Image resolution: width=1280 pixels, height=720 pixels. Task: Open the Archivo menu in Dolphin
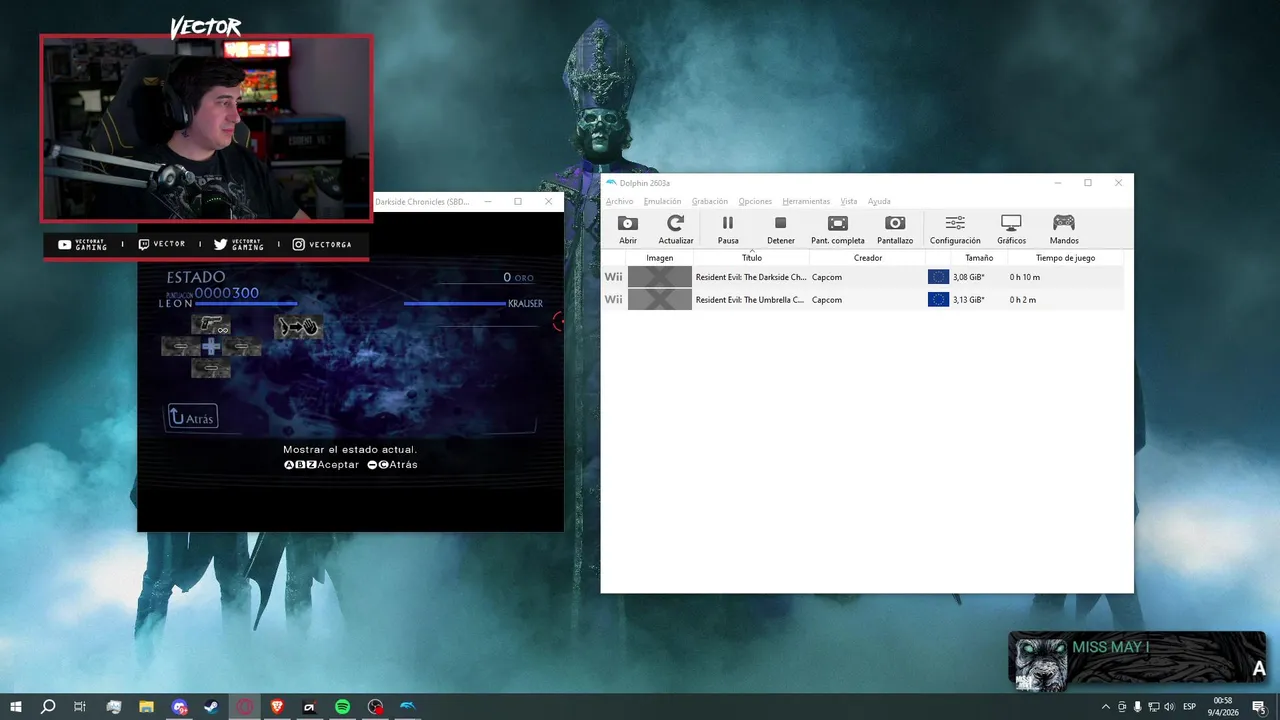click(x=619, y=201)
